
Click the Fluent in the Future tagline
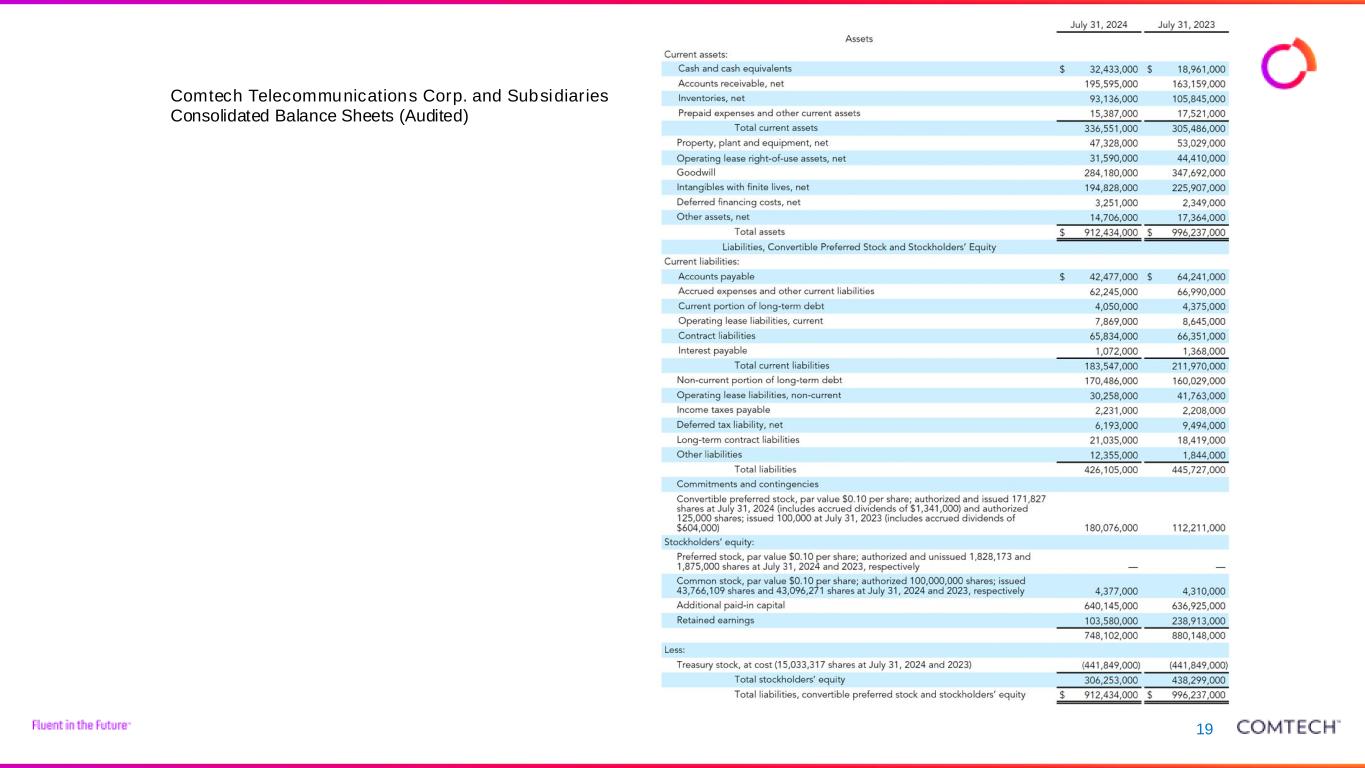(x=81, y=725)
